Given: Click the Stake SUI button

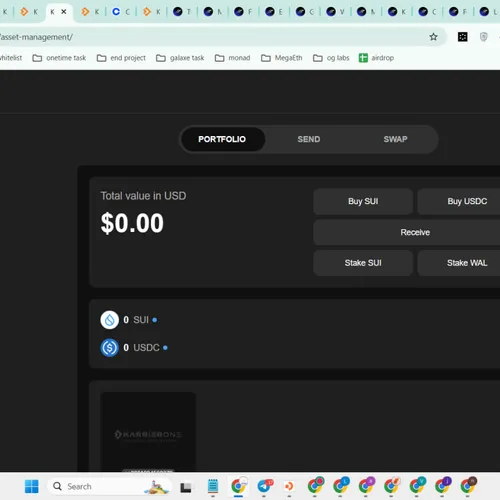Looking at the screenshot, I should point(363,263).
